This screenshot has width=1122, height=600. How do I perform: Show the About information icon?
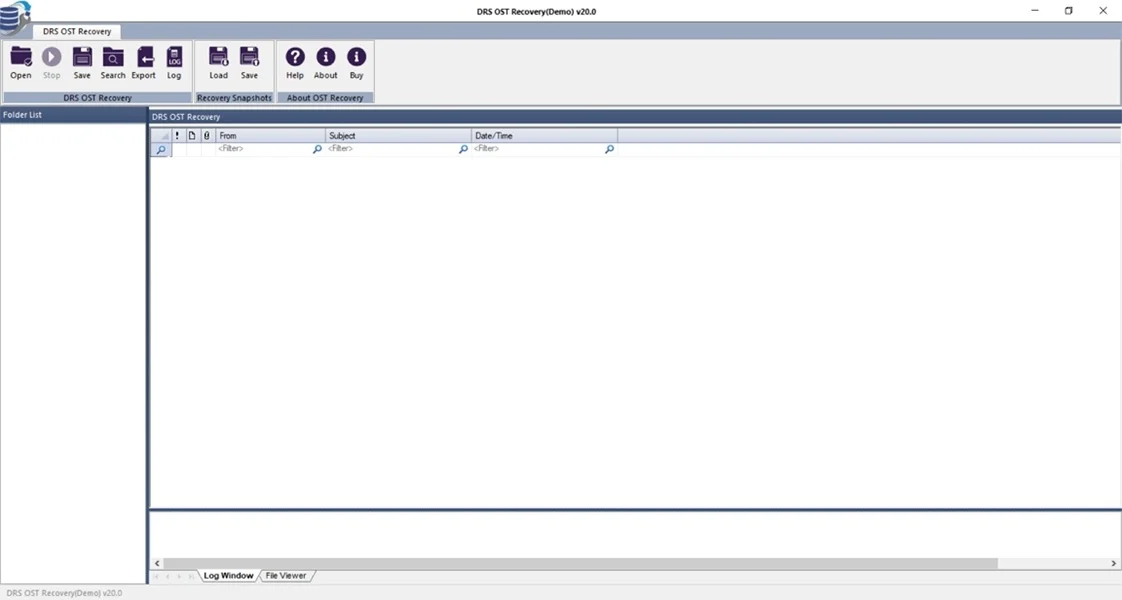click(x=326, y=62)
